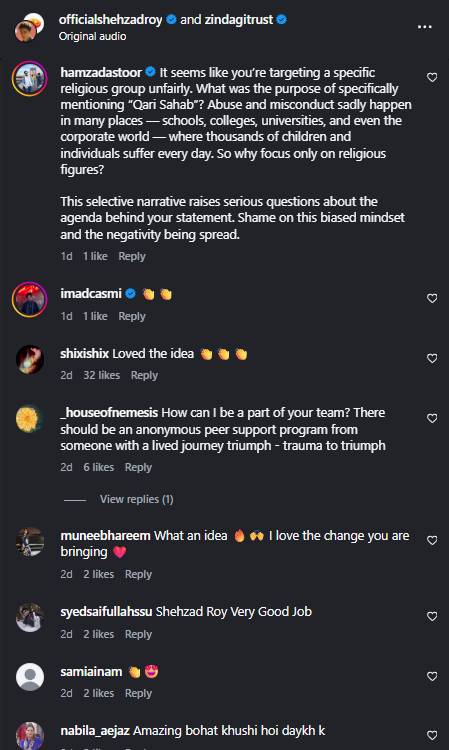Like _houseofnemesis's comment via heart

pos(432,419)
